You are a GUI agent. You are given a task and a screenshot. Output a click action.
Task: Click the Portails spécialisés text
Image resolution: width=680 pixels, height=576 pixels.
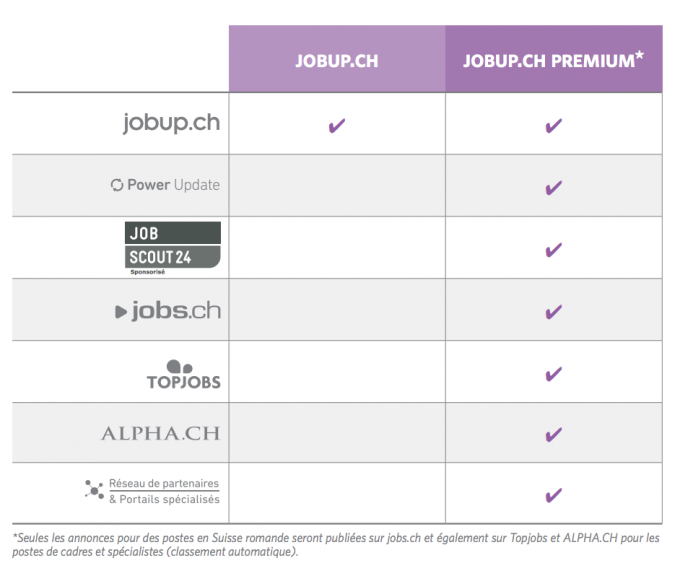pos(170,499)
